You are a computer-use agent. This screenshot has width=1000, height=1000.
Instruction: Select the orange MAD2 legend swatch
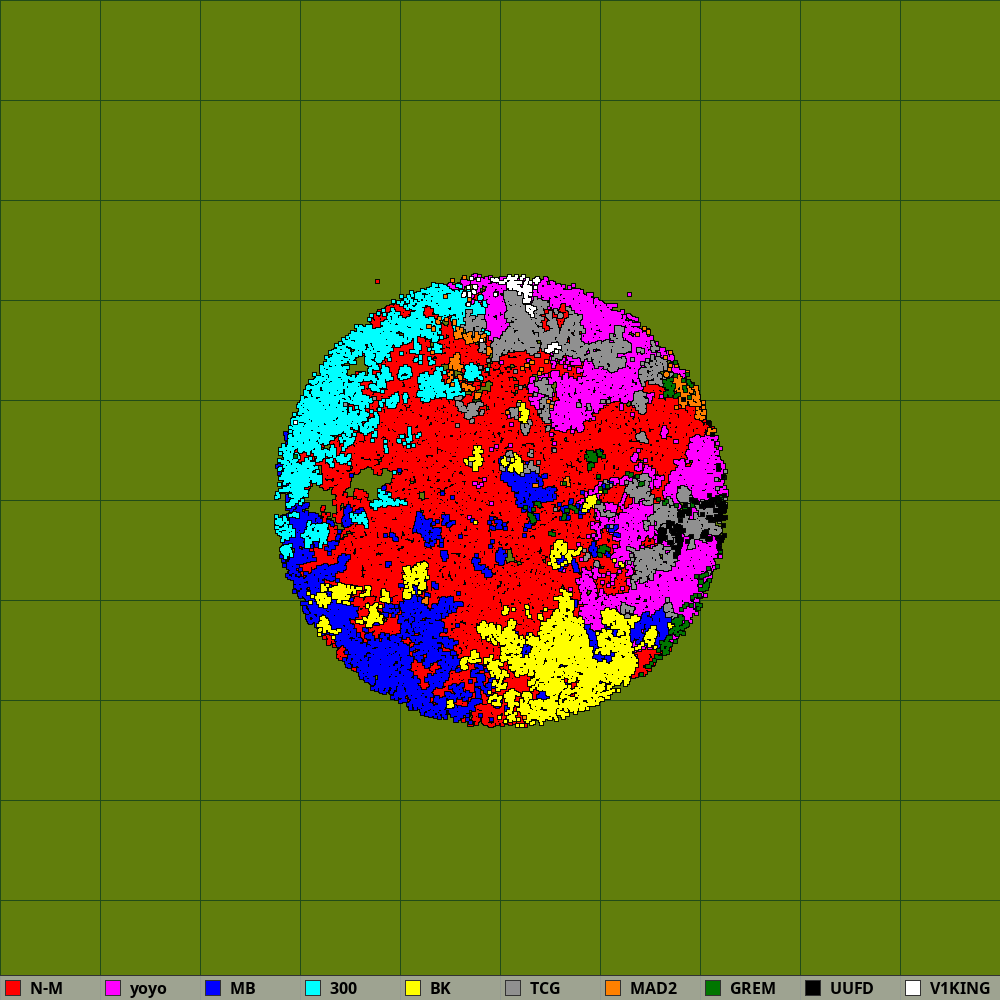[x=613, y=988]
